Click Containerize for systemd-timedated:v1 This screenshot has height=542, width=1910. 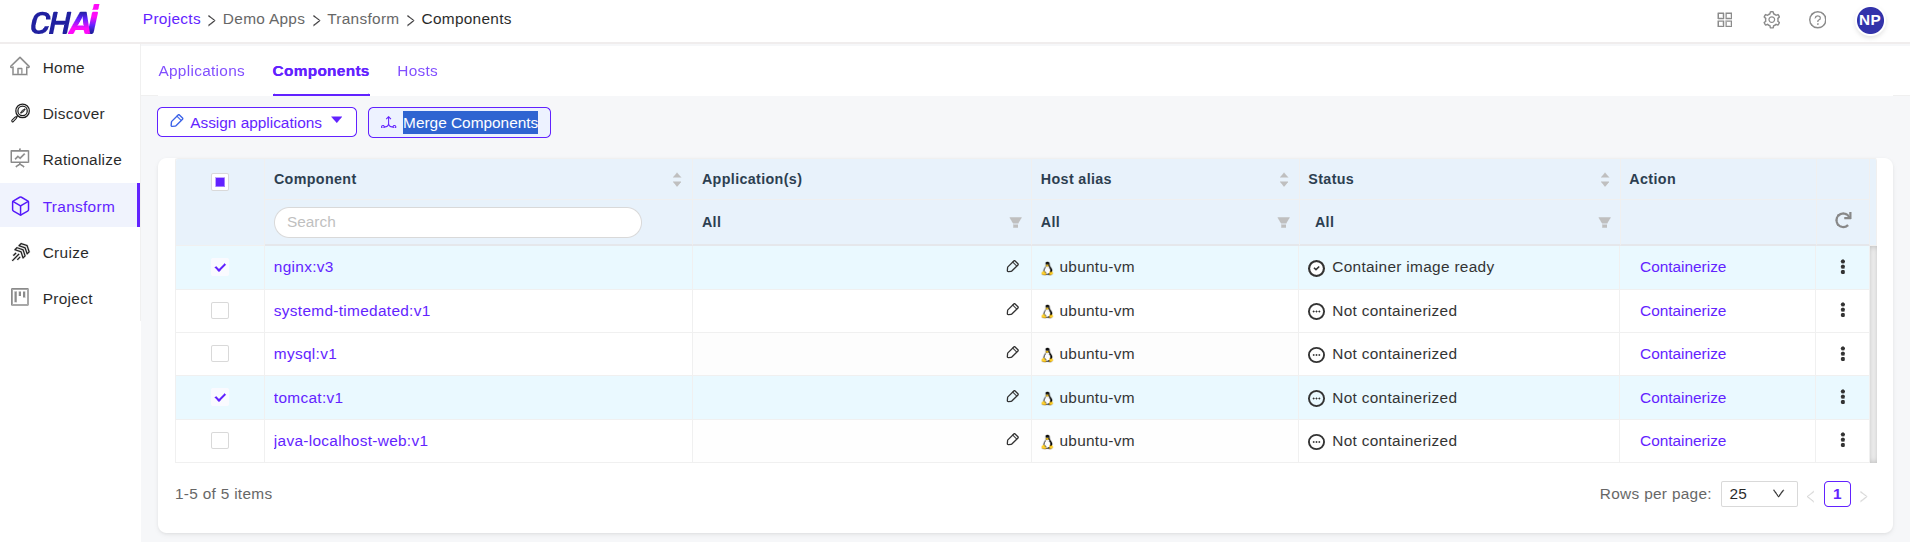pyautogui.click(x=1683, y=311)
